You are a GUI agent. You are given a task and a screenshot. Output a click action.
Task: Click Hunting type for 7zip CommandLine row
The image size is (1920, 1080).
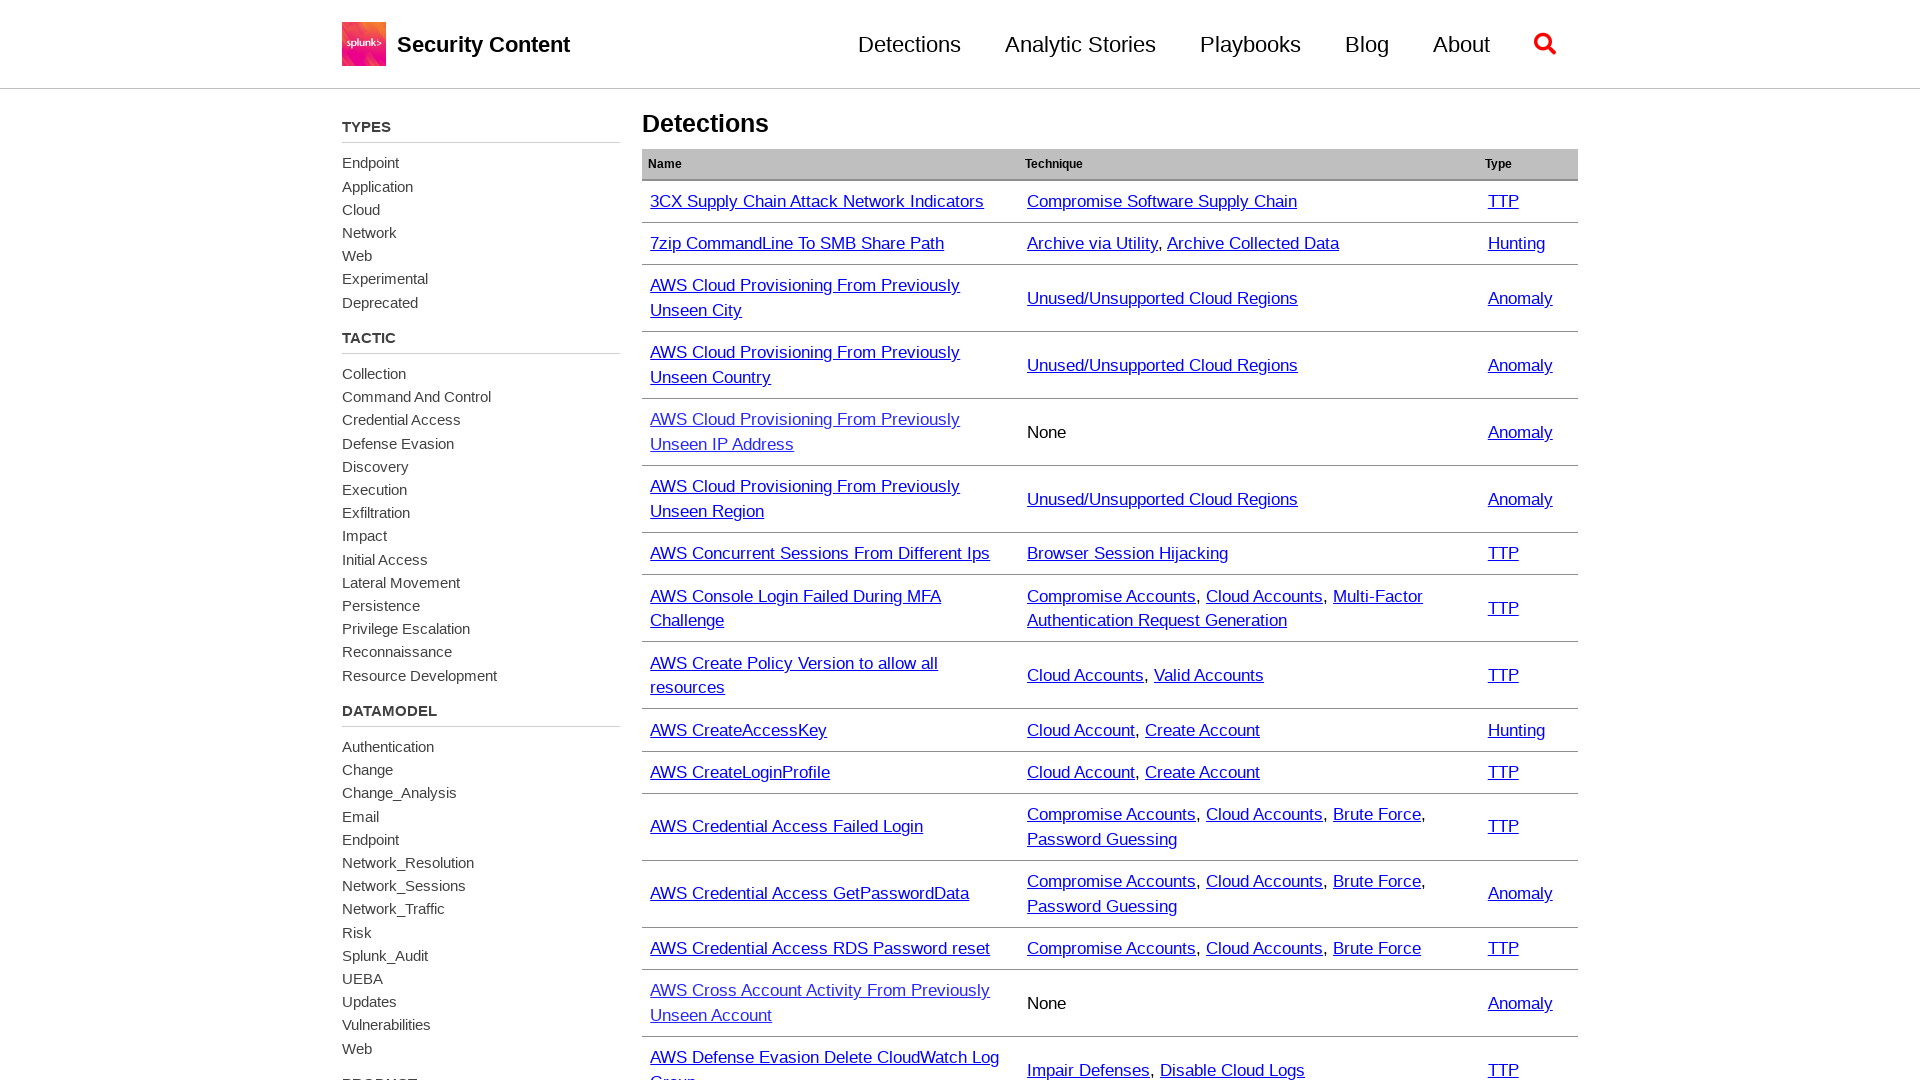(1516, 243)
